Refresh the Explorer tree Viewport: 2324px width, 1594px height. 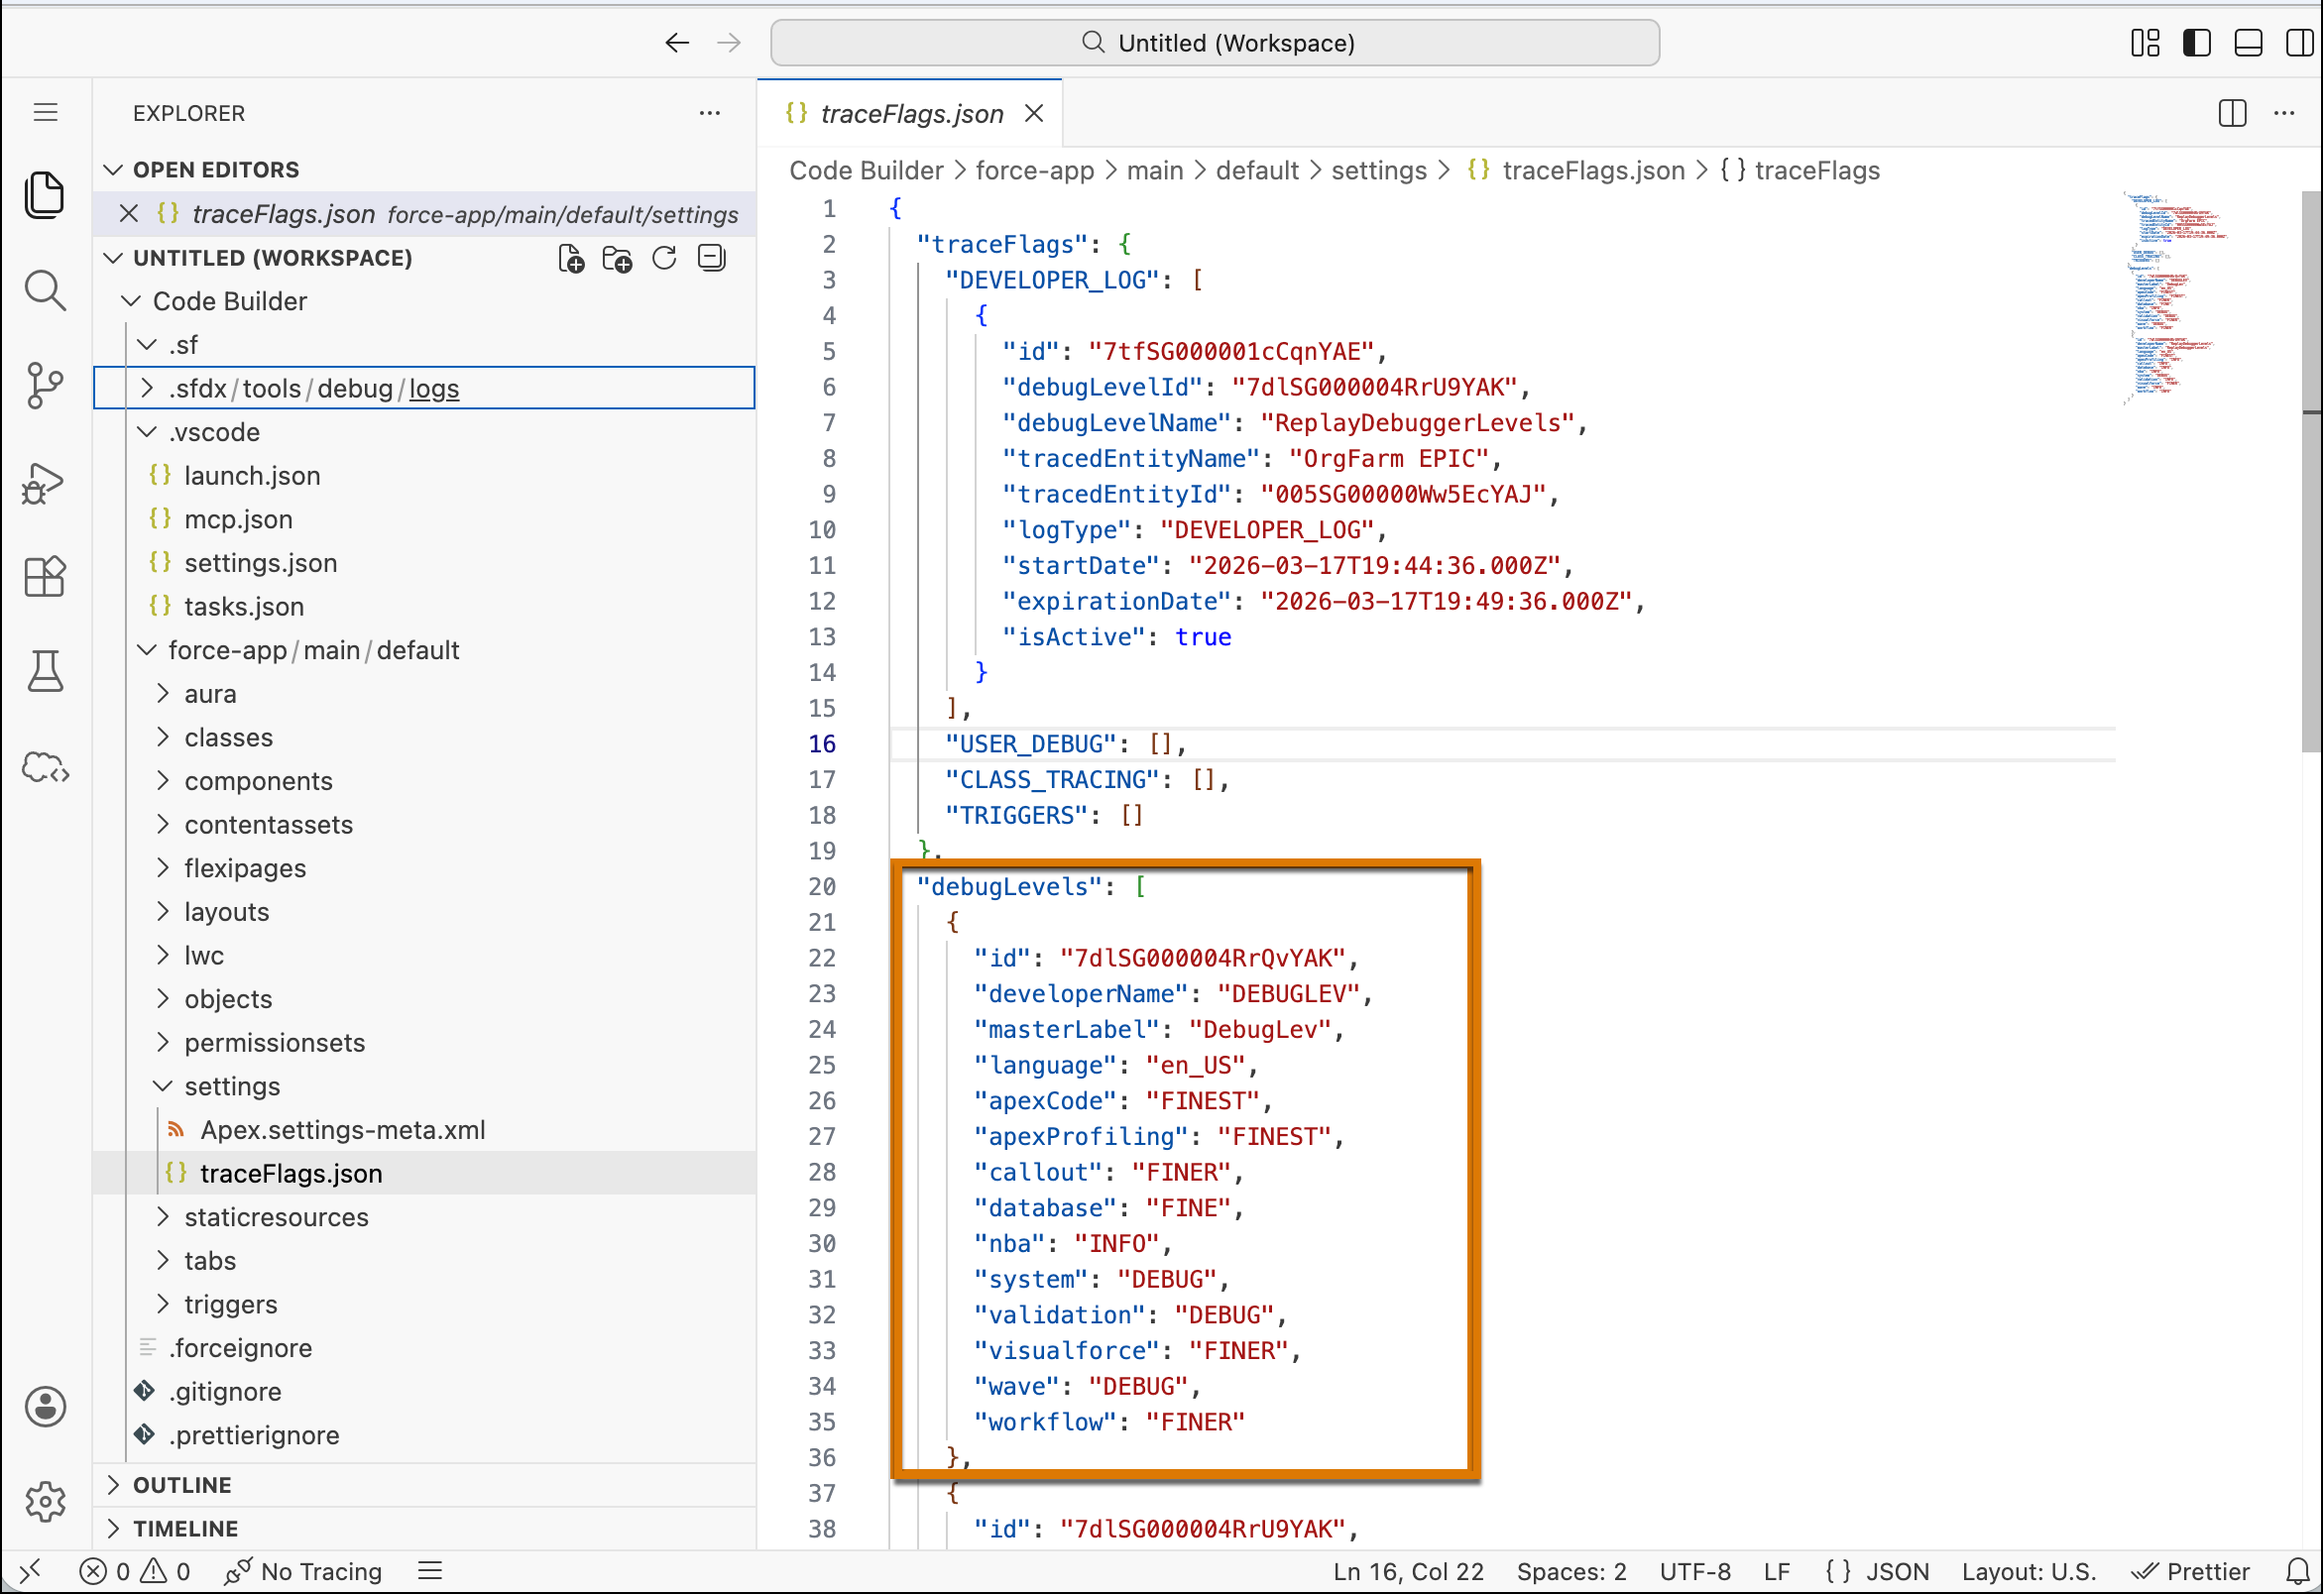pos(664,259)
